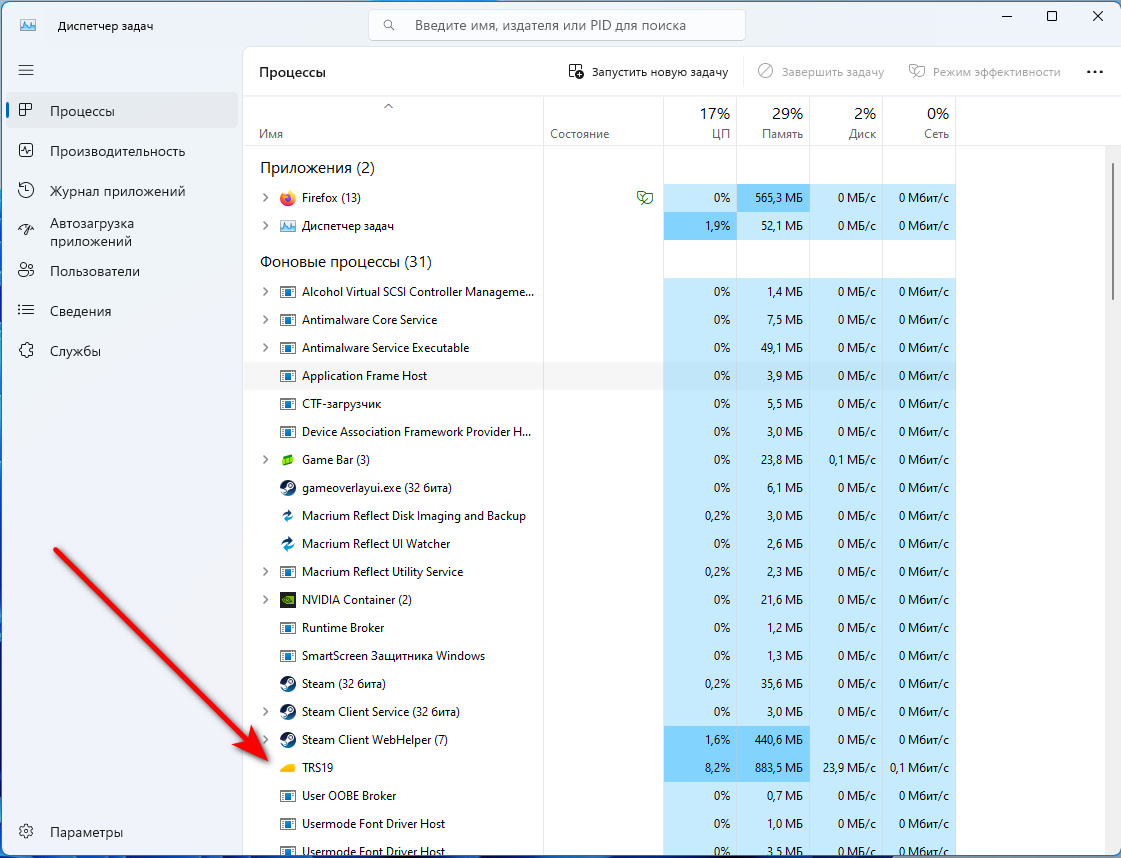
Task: Click the Фоновые процессы (31) group header
Action: coord(346,262)
